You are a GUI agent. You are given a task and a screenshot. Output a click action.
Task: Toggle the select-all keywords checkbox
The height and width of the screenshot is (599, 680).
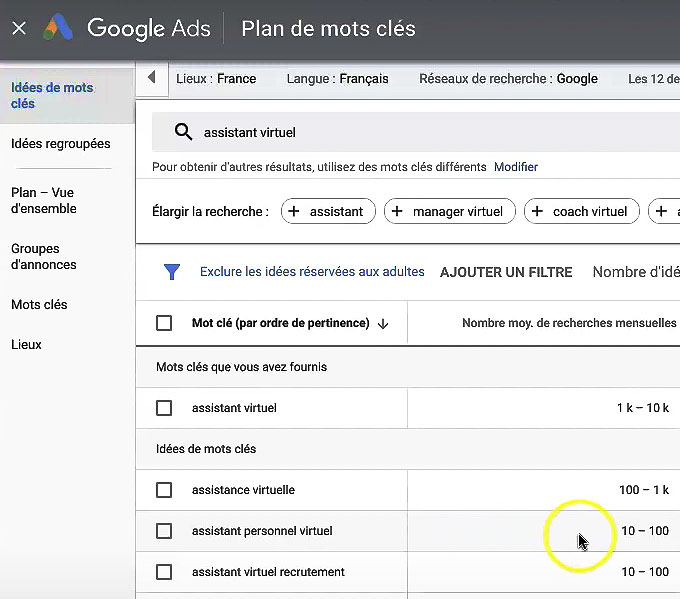coord(164,323)
